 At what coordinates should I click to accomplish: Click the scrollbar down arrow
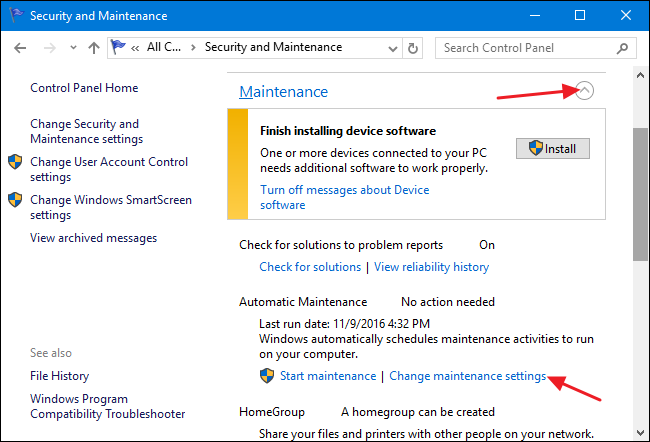(640, 433)
